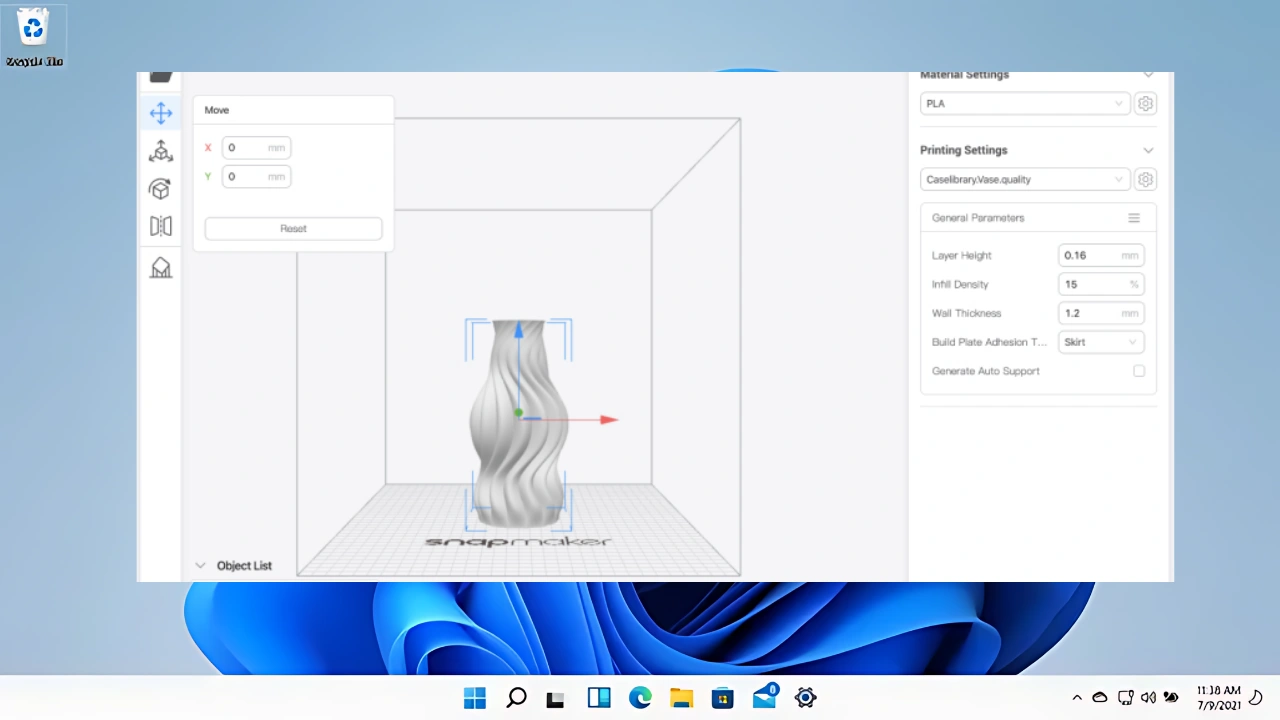Click the Layer Height value field
This screenshot has height=720, width=1280.
point(1101,255)
